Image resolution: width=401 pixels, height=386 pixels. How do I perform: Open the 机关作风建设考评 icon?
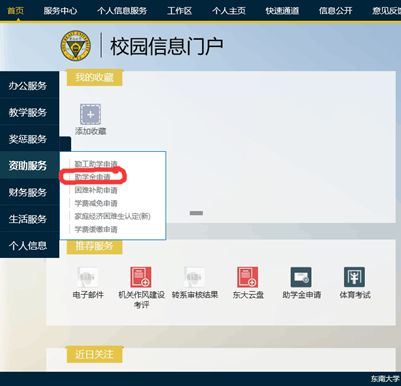click(141, 277)
